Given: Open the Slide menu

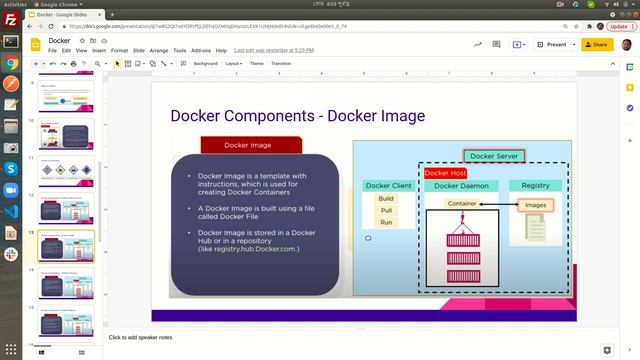Looking at the screenshot, I should click(x=139, y=51).
